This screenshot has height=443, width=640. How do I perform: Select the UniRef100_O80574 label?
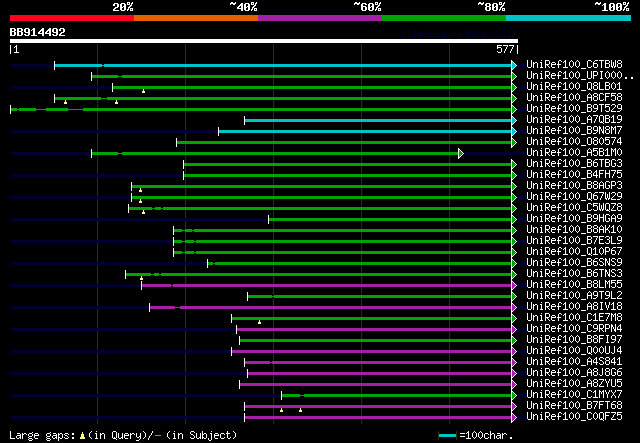pos(574,141)
